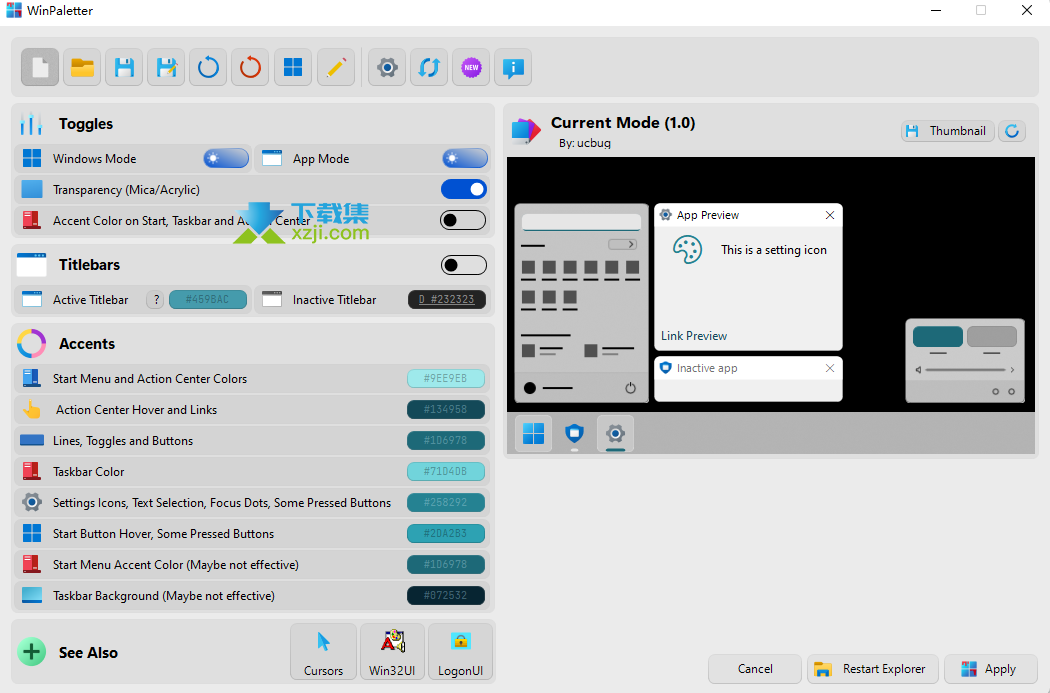Open the Cursors editor

click(323, 651)
